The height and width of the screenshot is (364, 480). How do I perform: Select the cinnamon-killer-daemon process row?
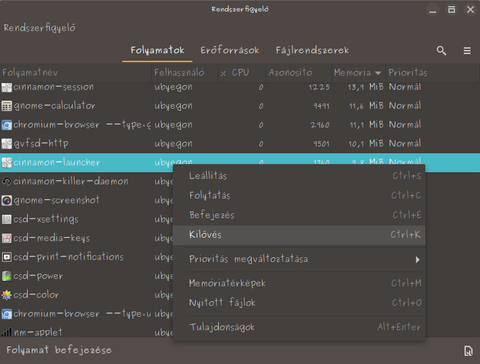[87, 181]
